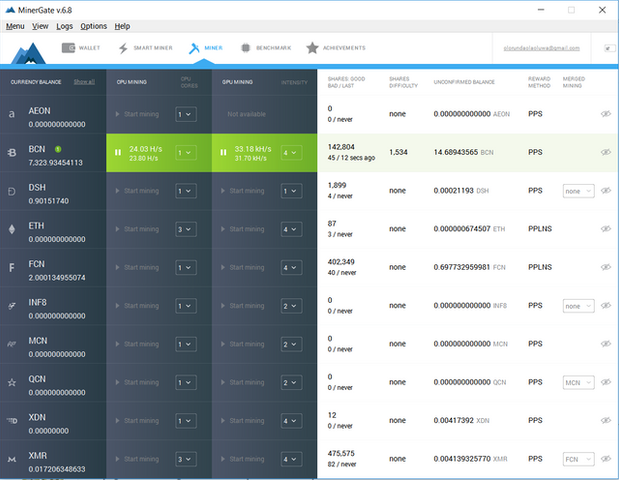Switch to the Smart Miner tab
The image size is (619, 480).
pos(145,48)
